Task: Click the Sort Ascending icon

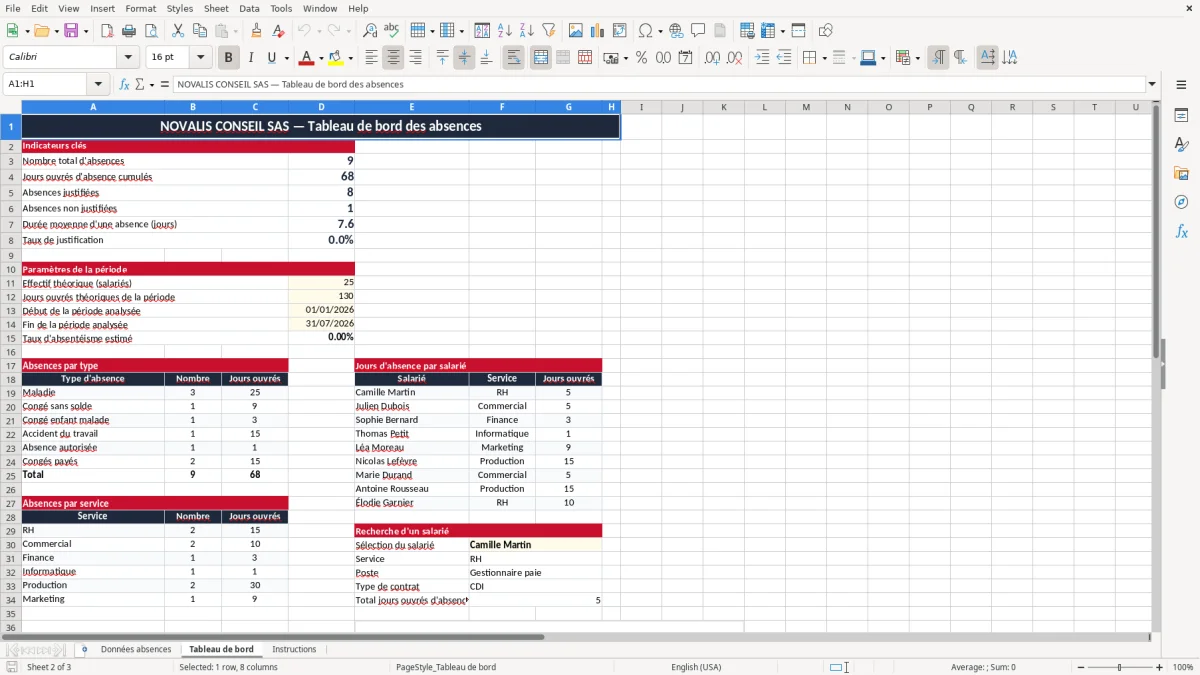Action: (x=505, y=31)
